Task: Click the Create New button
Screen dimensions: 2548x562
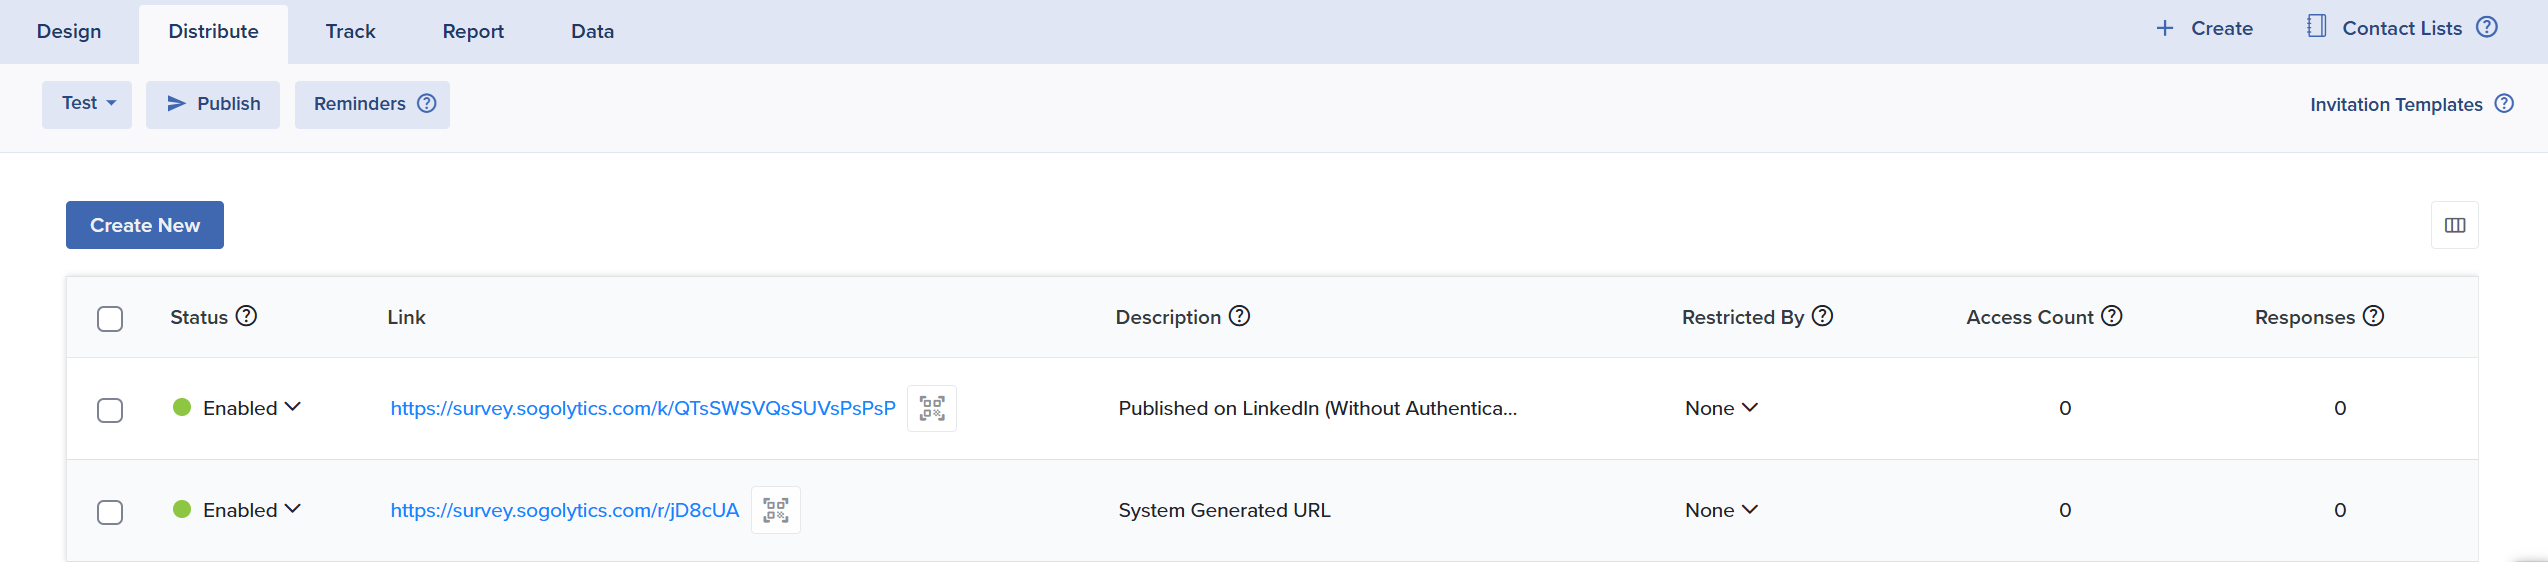Action: (145, 225)
